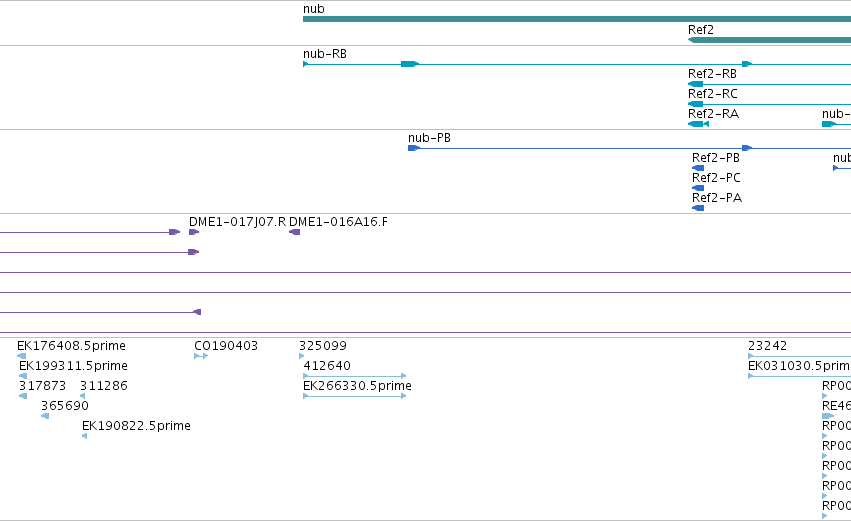Click the teal nub gene bar
Screen dimensions: 851x521
(x=577, y=19)
